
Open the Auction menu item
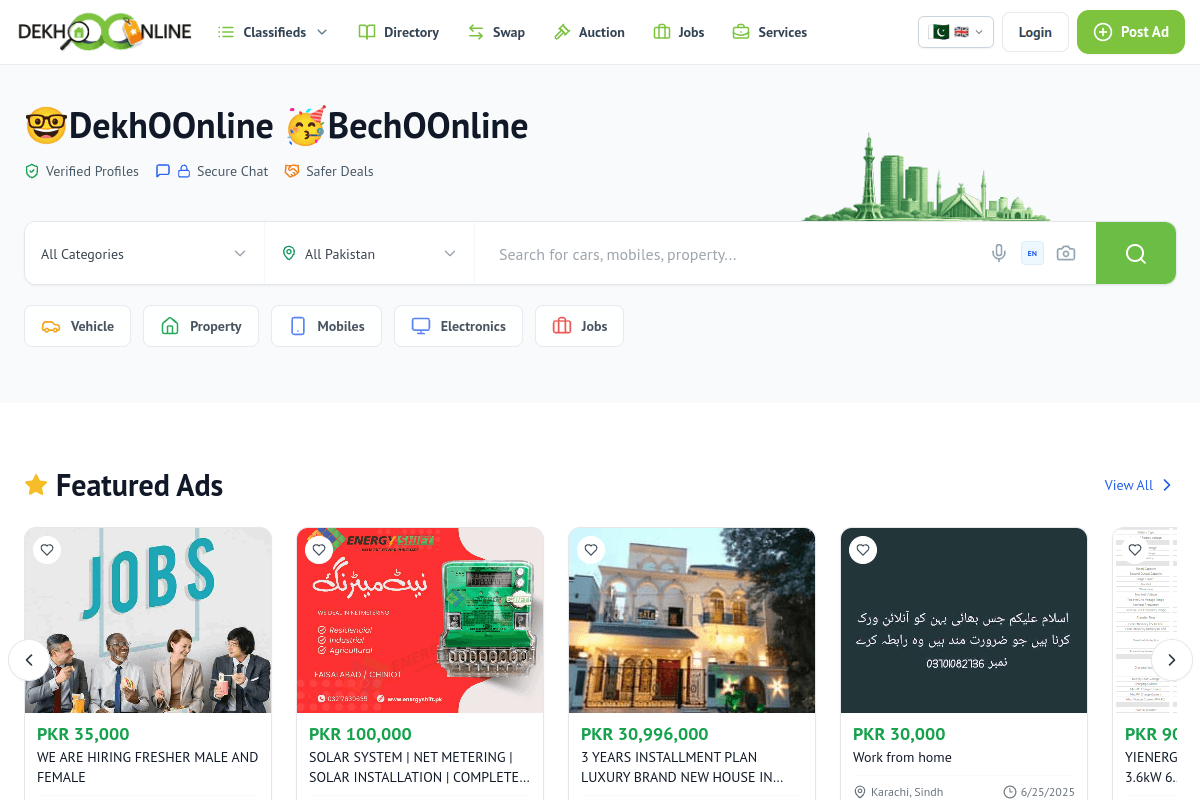(x=589, y=32)
